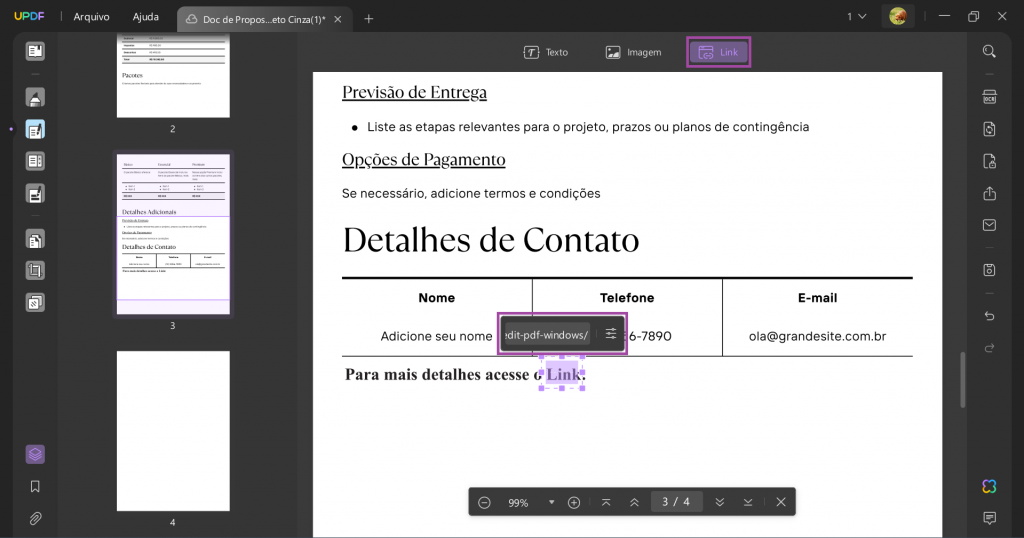
Task: Click the ola@grandesite.com.br email cell
Action: tap(817, 336)
